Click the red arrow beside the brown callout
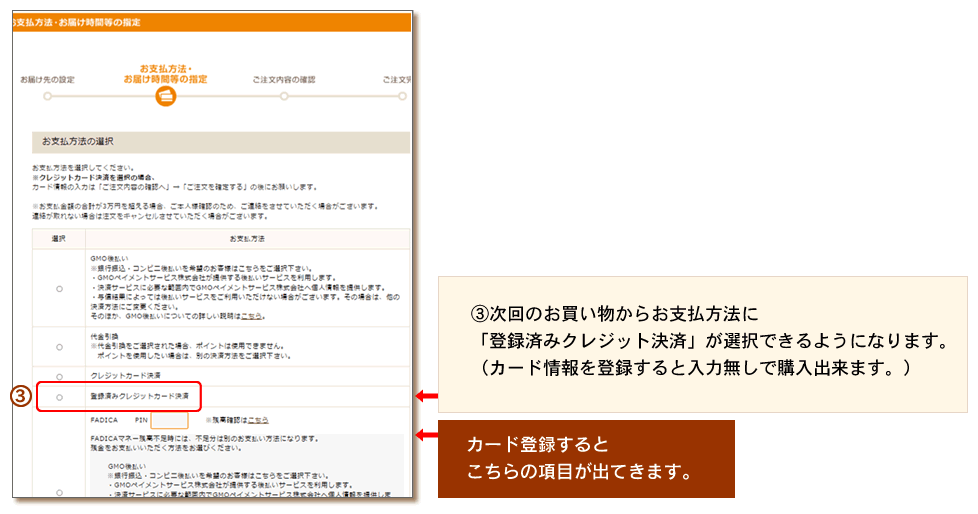 pos(426,435)
